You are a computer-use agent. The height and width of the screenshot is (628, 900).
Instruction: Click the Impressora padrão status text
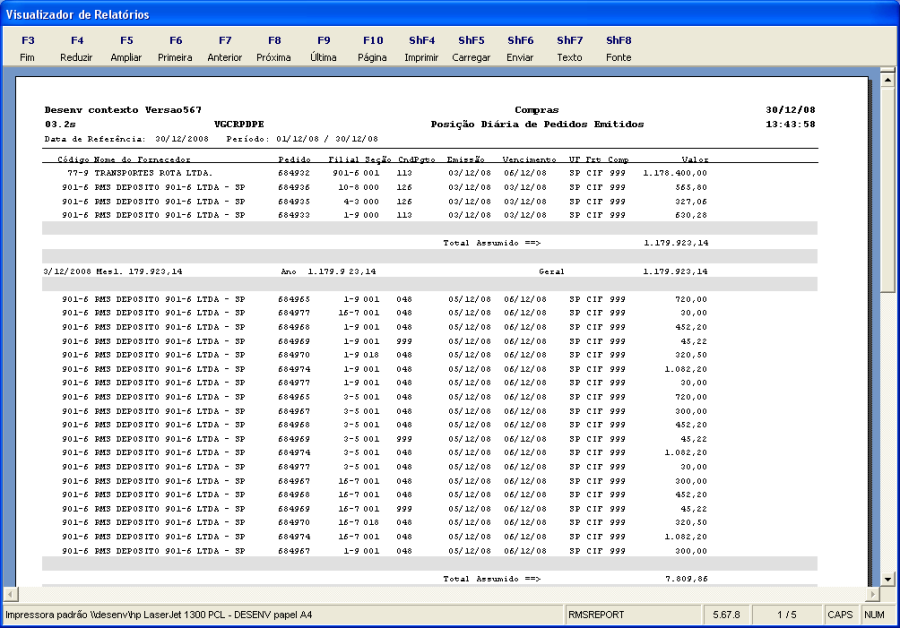click(158, 615)
